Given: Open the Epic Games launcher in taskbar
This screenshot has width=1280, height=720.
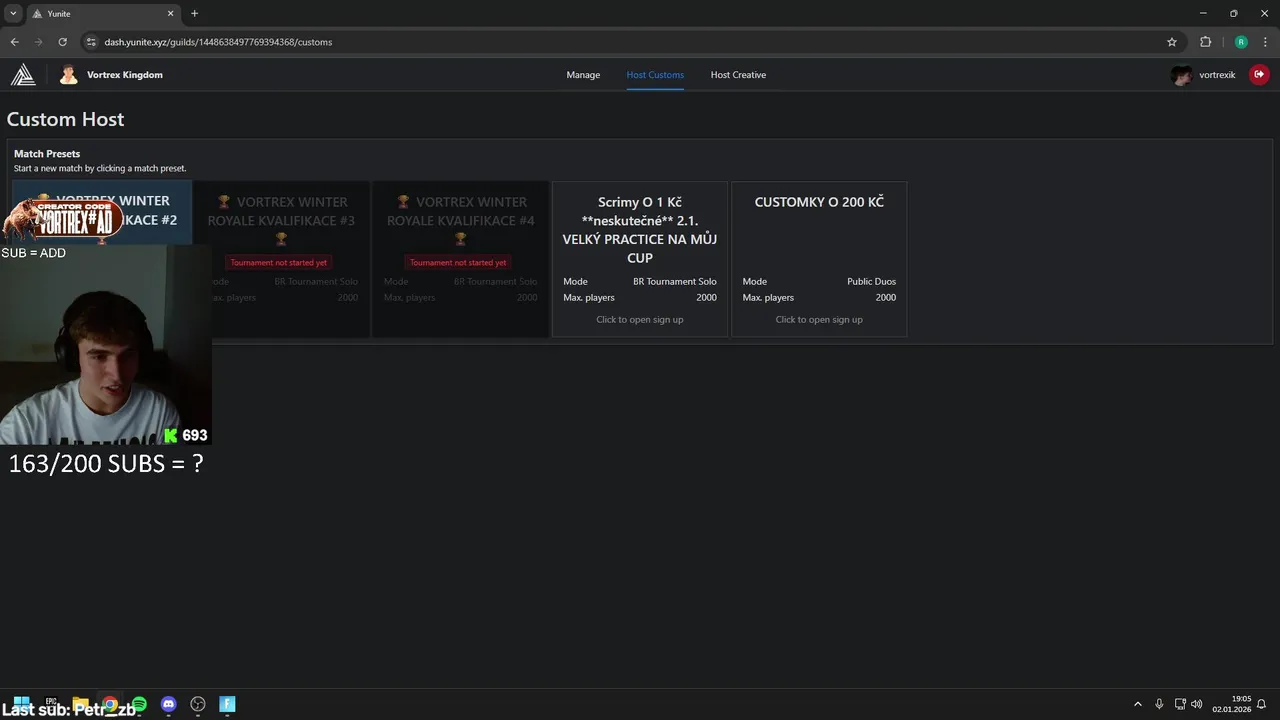Looking at the screenshot, I should tap(51, 704).
